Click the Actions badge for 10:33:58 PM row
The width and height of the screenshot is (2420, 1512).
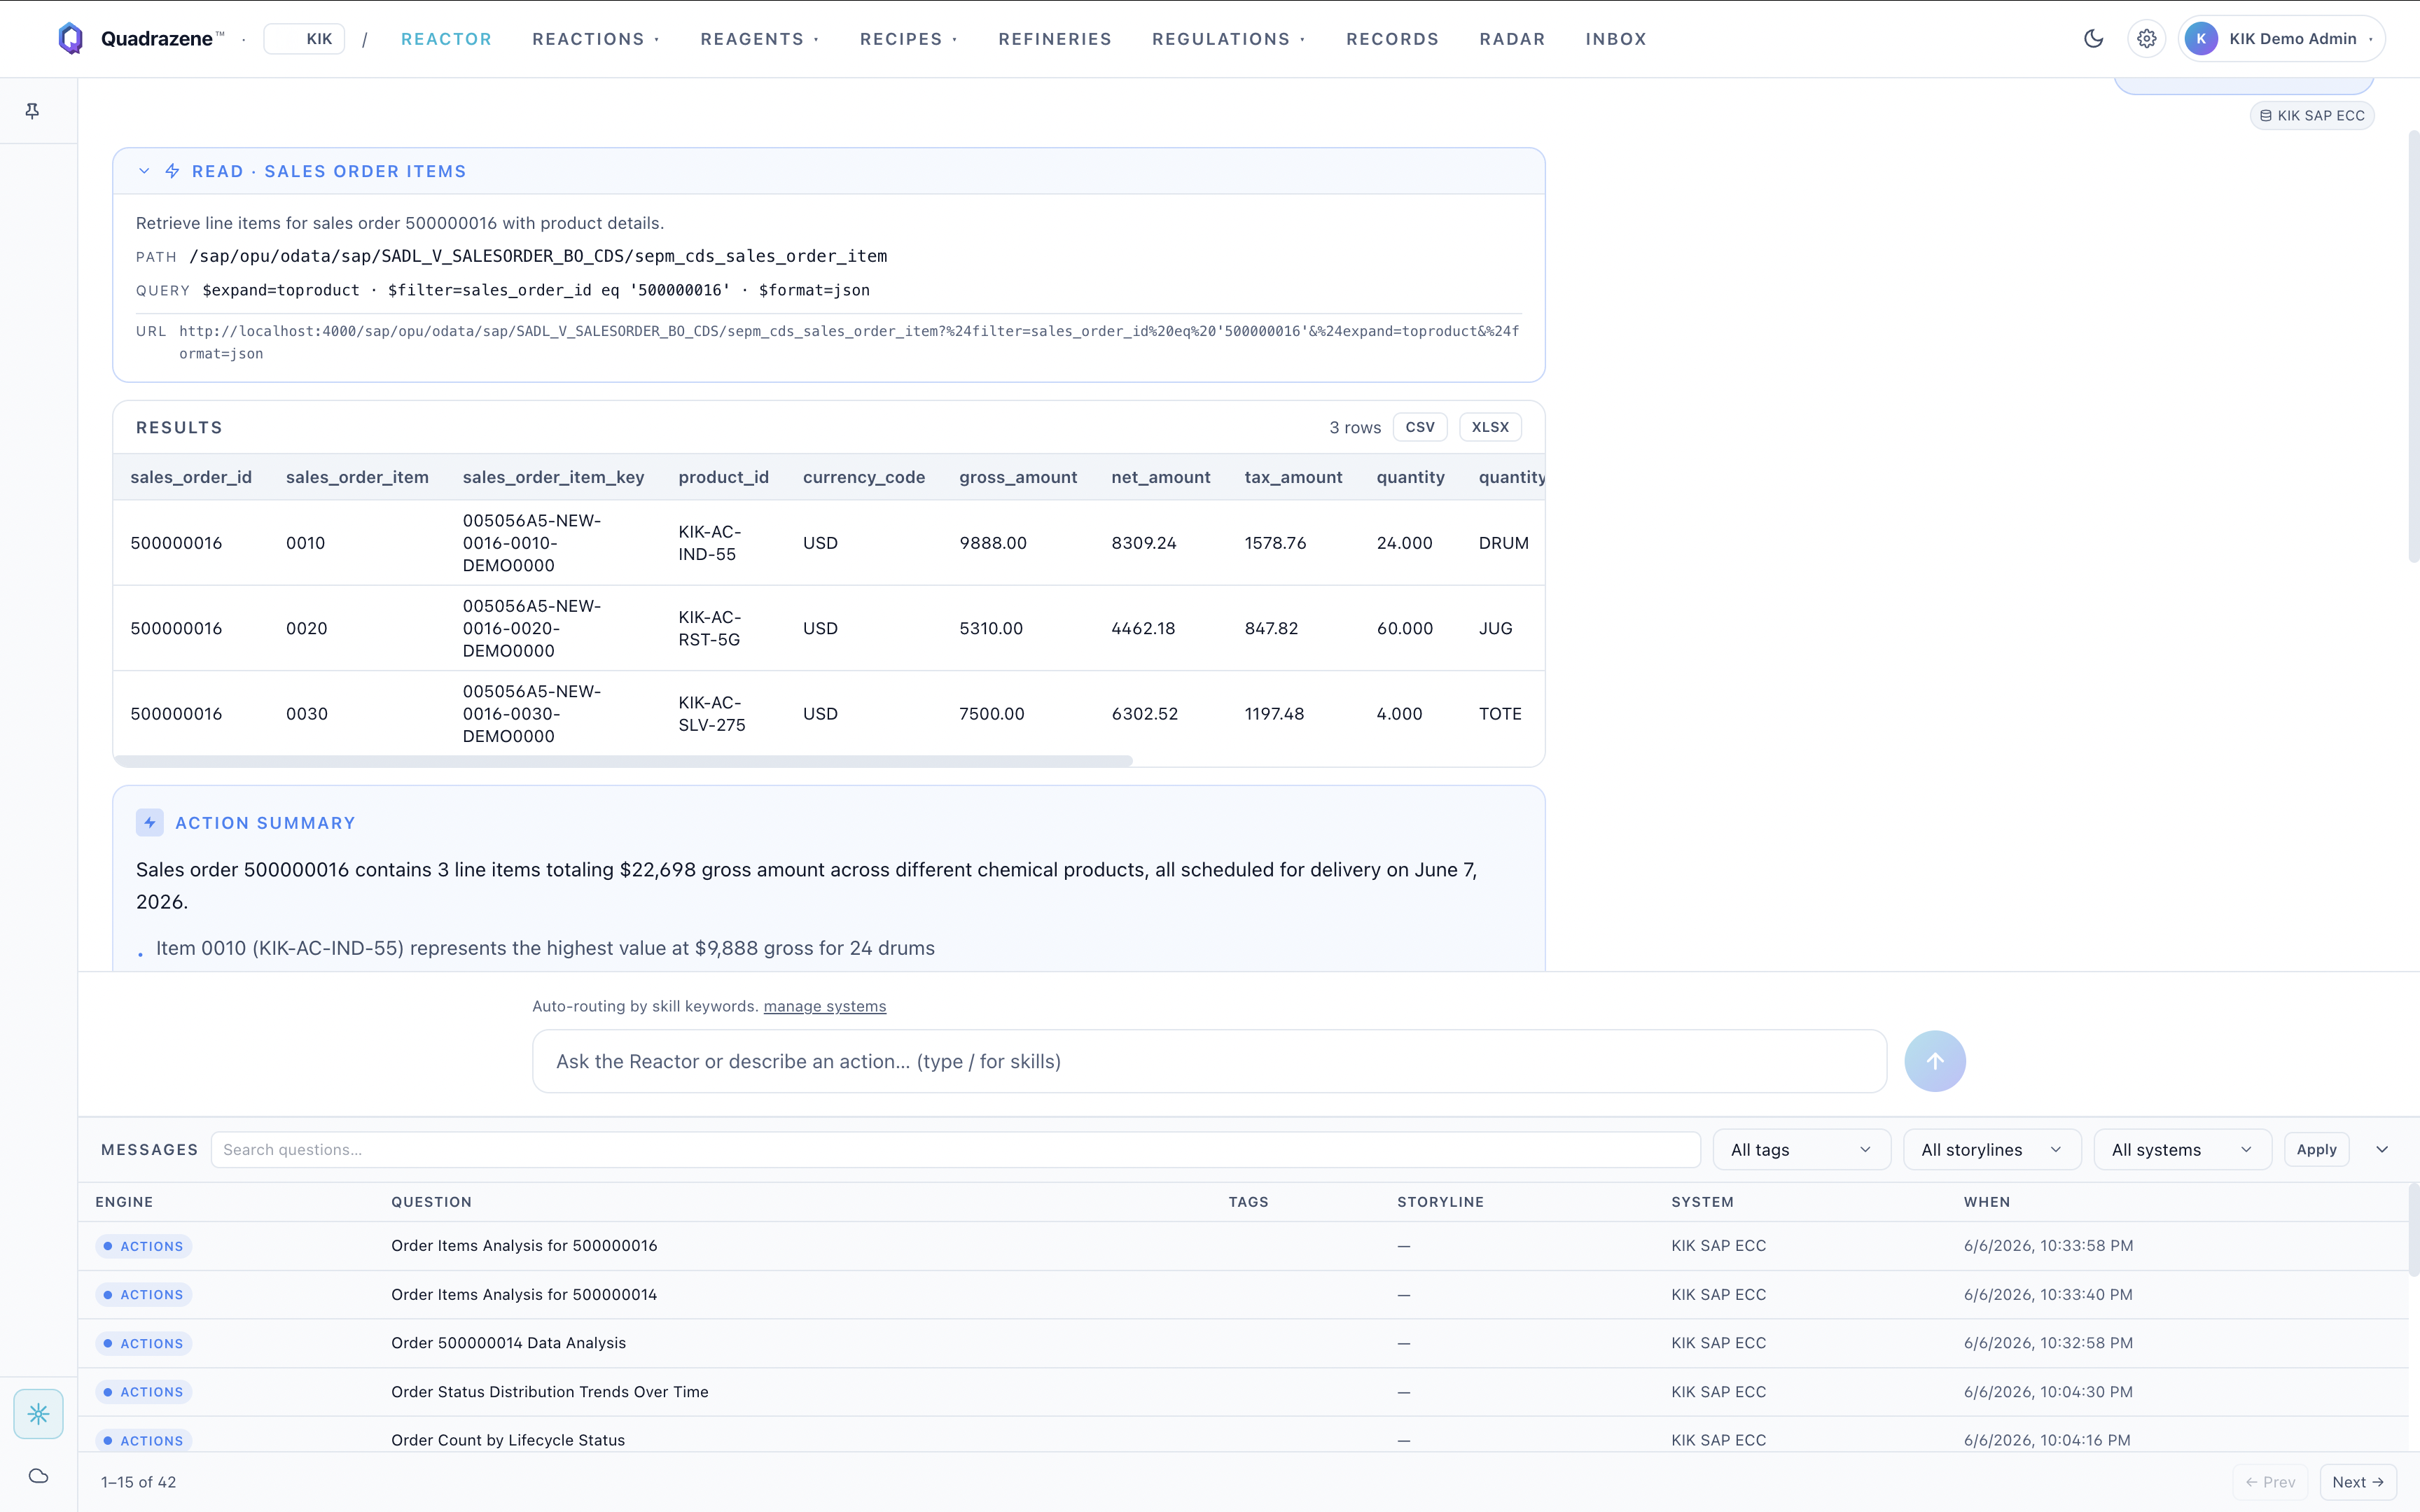pos(144,1246)
